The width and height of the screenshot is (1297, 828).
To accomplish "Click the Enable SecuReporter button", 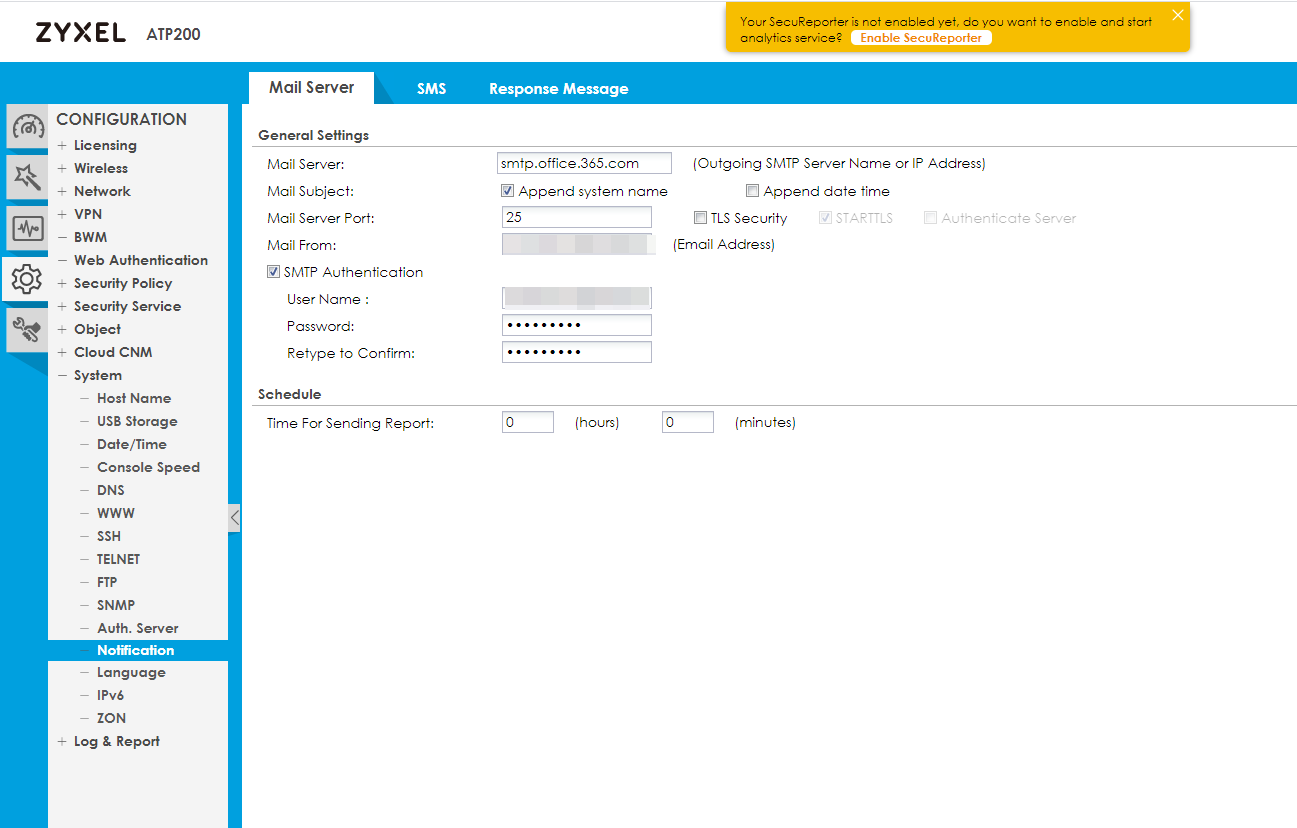I will 921,38.
